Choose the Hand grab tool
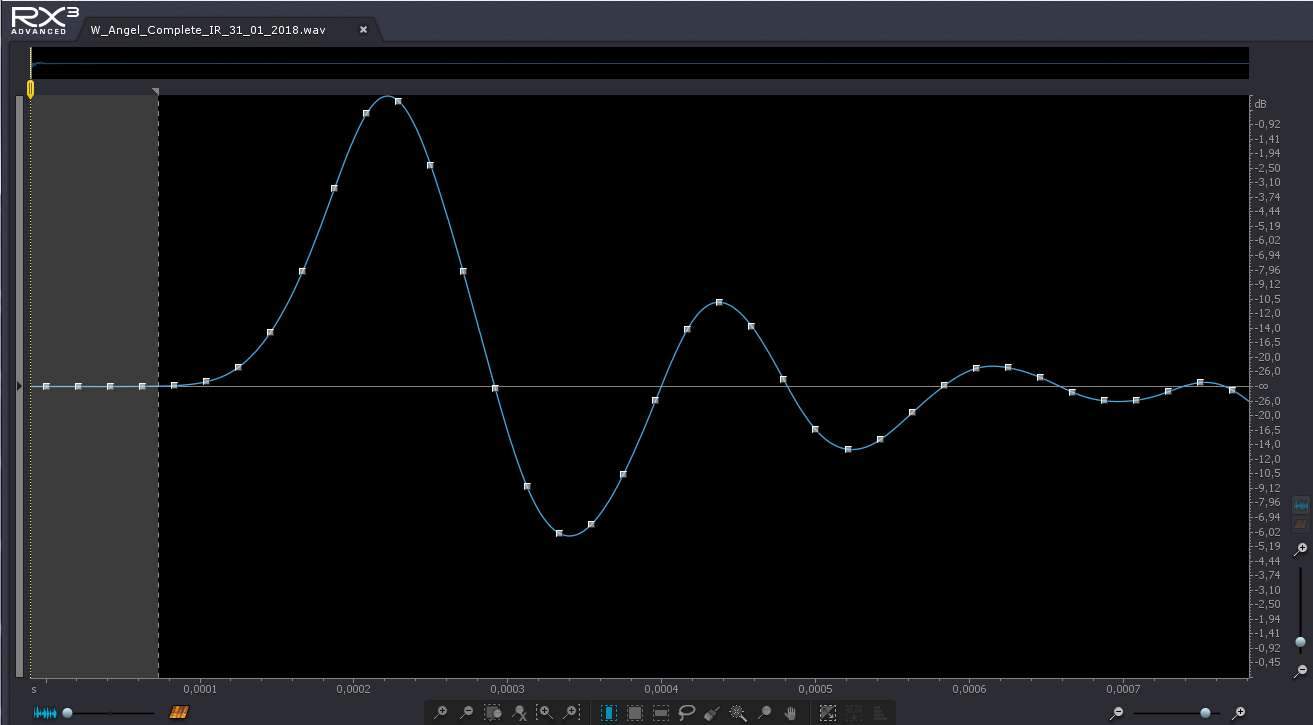 (791, 713)
